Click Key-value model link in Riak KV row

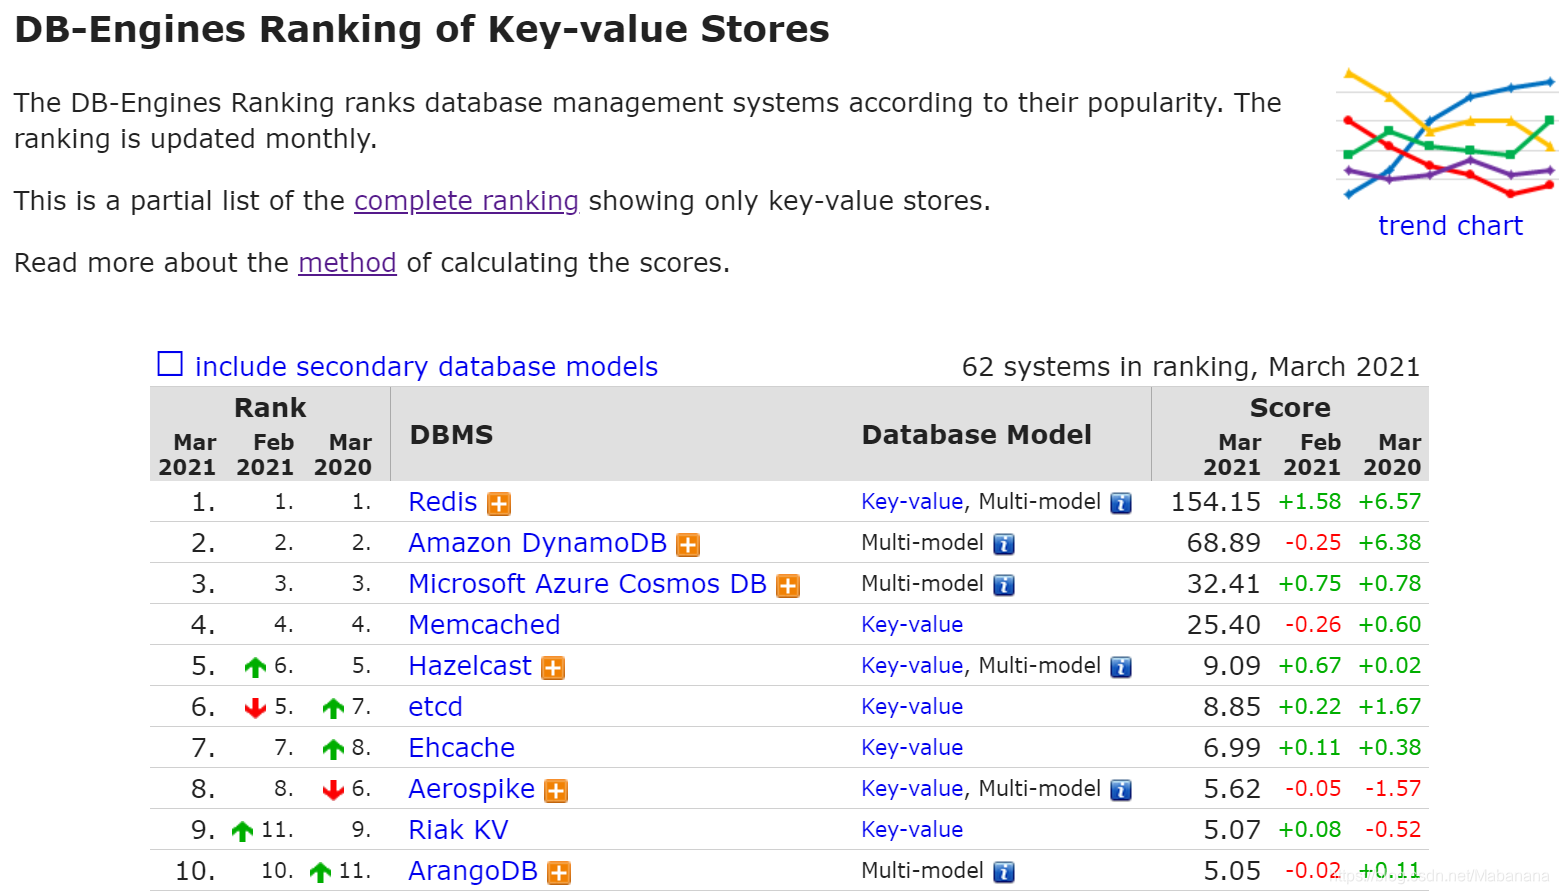912,830
